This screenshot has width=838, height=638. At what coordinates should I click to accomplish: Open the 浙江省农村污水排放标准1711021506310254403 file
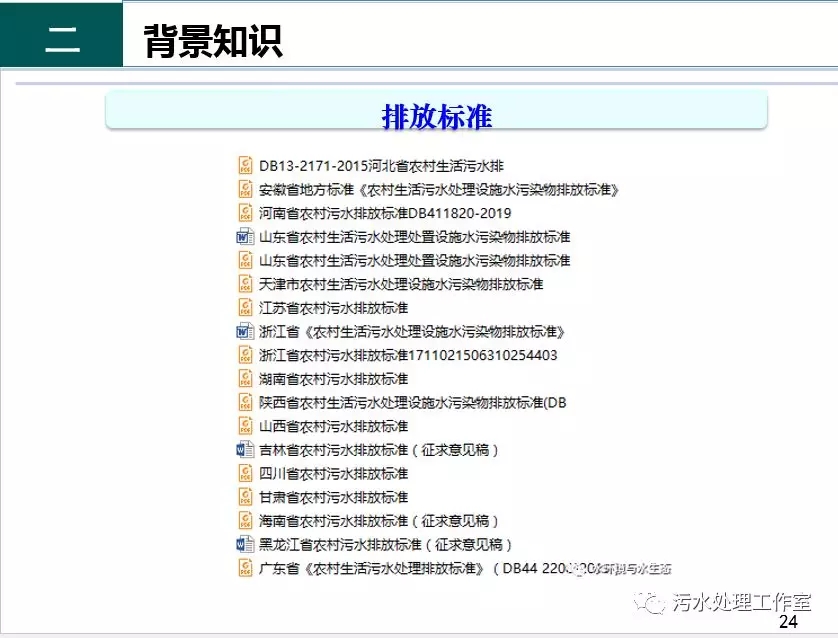pyautogui.click(x=408, y=356)
